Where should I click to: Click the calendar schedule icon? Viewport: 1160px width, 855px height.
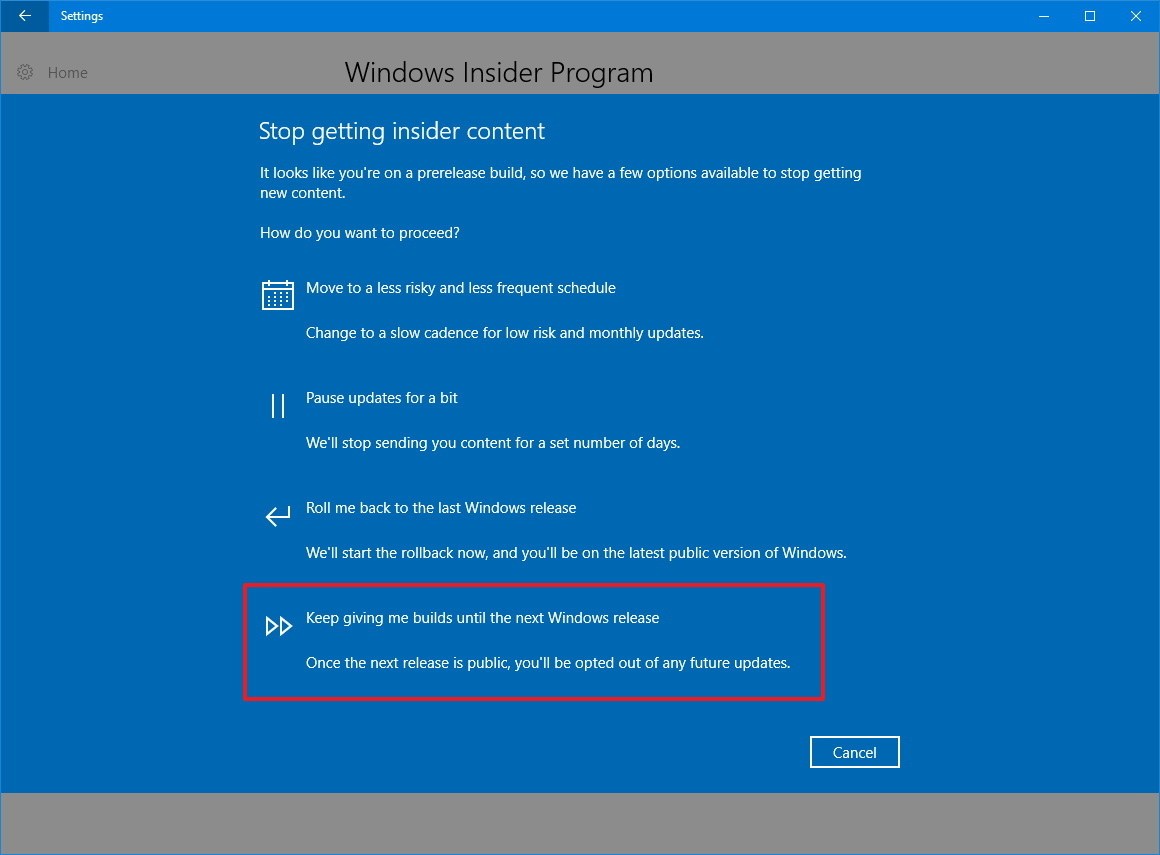277,295
